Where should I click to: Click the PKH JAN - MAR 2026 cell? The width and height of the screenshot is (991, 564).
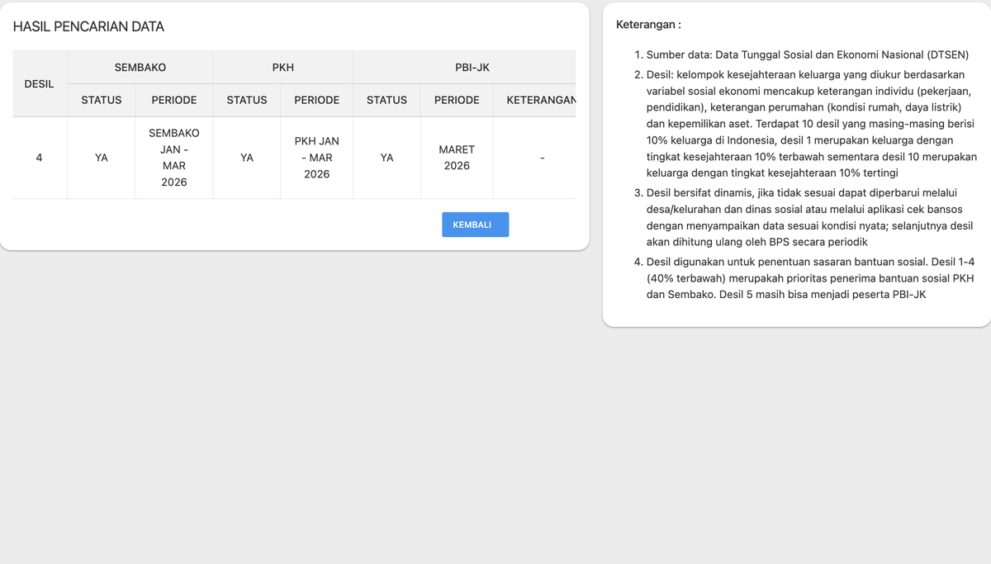click(316, 158)
